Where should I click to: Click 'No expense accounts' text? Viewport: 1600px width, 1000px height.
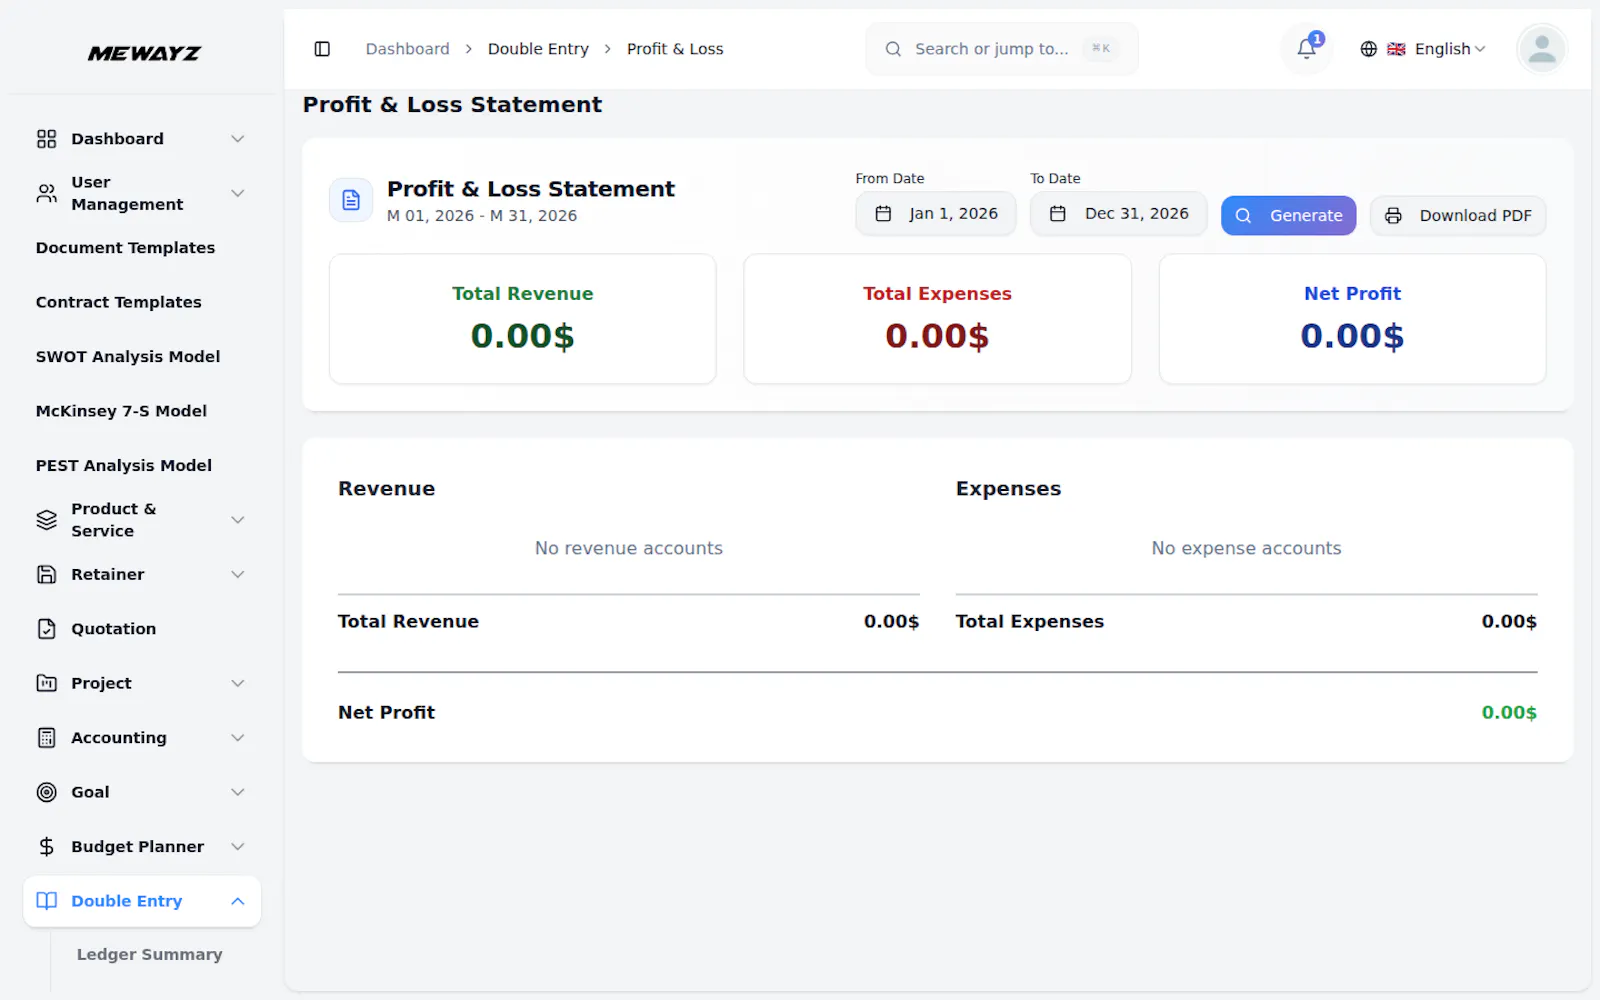pyautogui.click(x=1246, y=549)
